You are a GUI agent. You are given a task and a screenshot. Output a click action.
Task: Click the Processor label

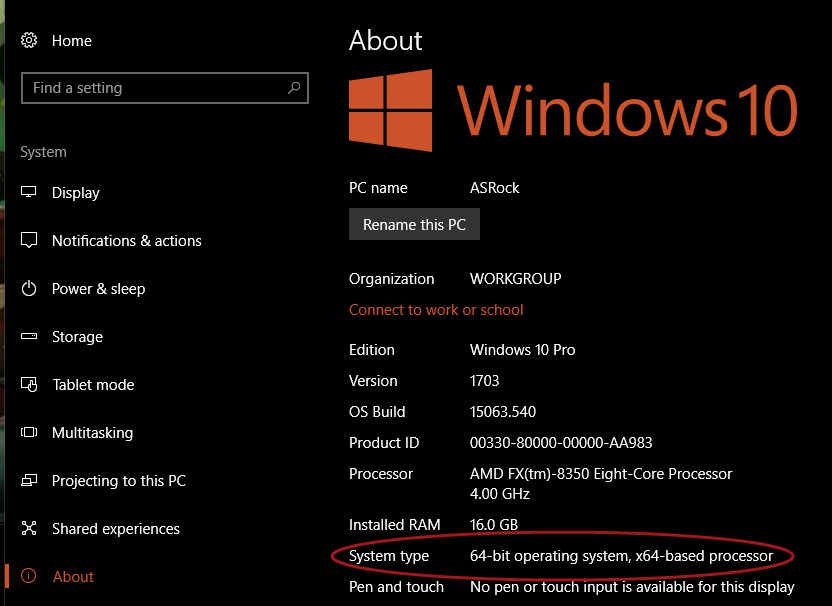pos(381,474)
